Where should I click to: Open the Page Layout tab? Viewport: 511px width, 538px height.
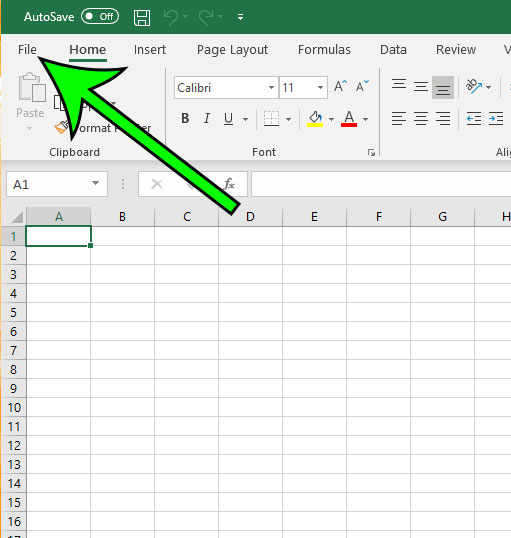pos(232,50)
